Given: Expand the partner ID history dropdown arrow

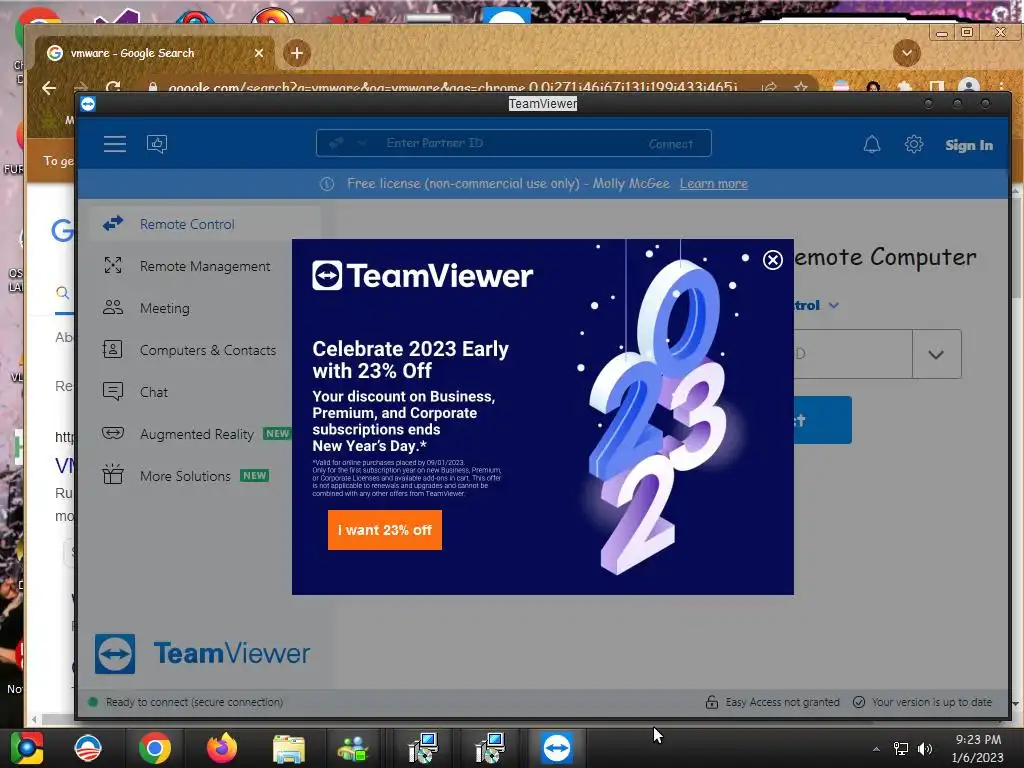Looking at the screenshot, I should [x=936, y=354].
